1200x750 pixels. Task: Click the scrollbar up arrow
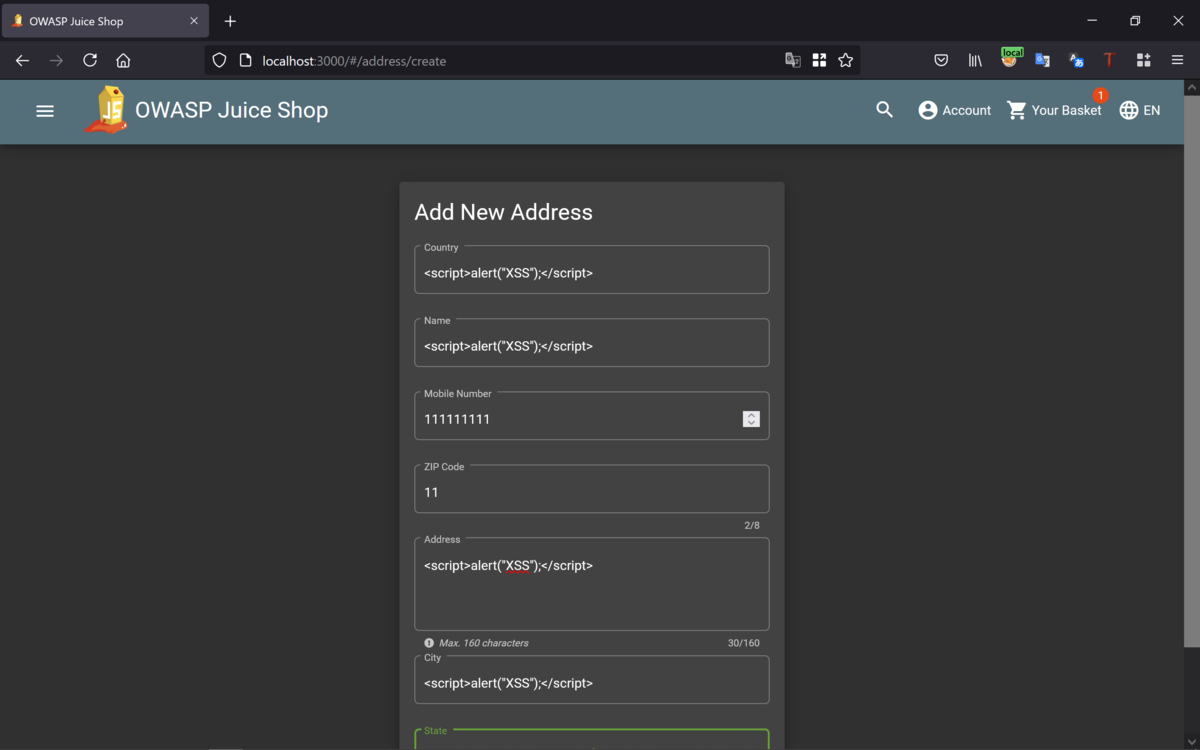click(x=1191, y=88)
